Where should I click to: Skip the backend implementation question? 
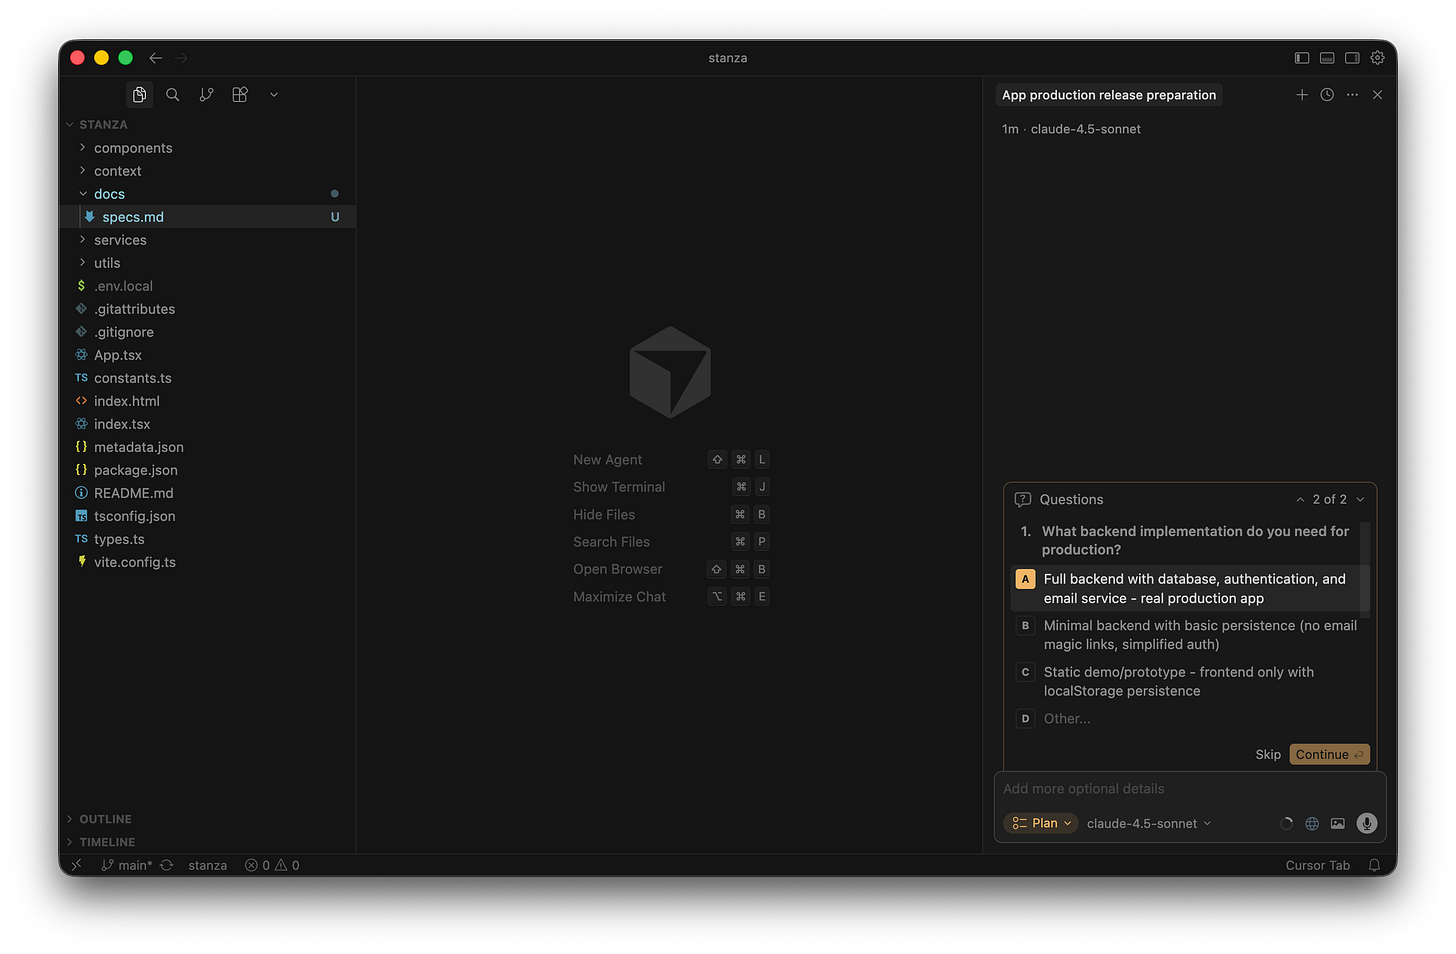1267,754
